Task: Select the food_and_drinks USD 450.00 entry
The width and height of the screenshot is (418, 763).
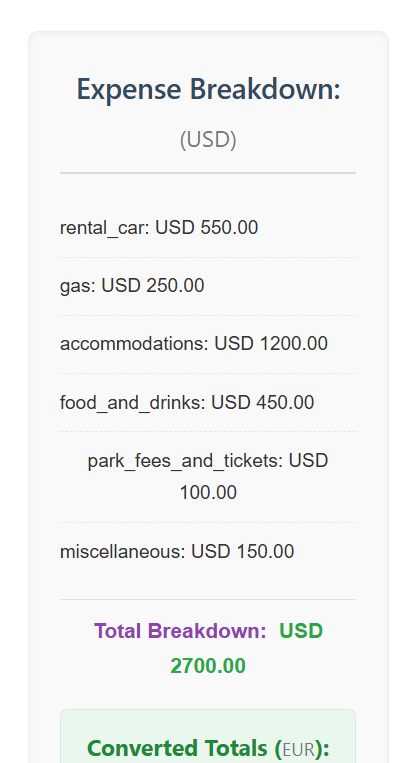Action: (208, 403)
